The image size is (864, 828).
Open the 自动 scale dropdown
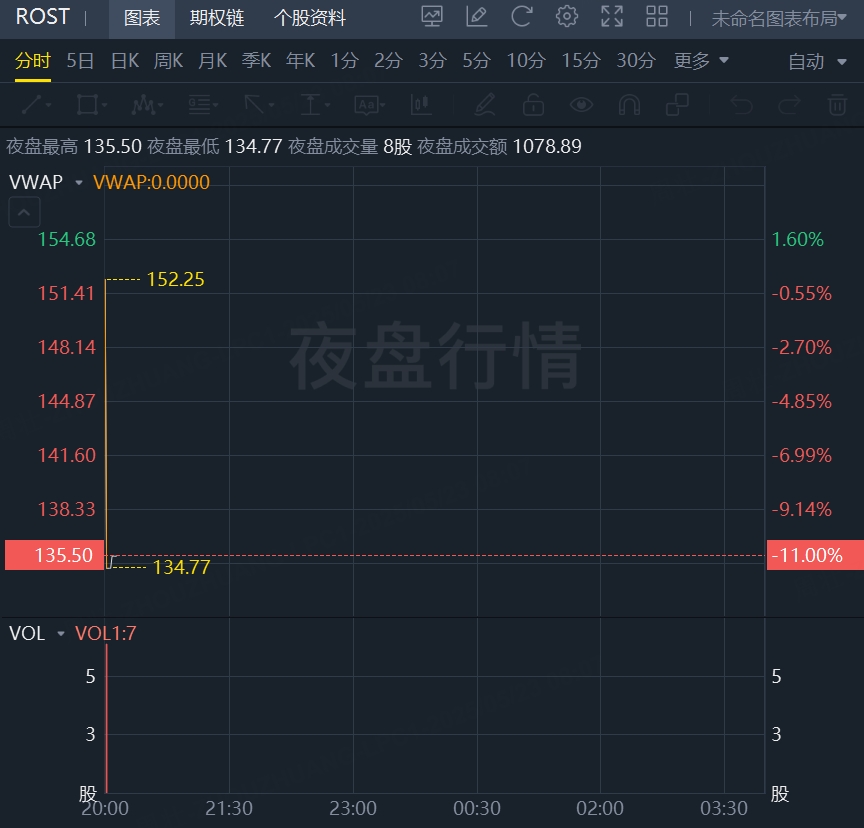click(817, 61)
